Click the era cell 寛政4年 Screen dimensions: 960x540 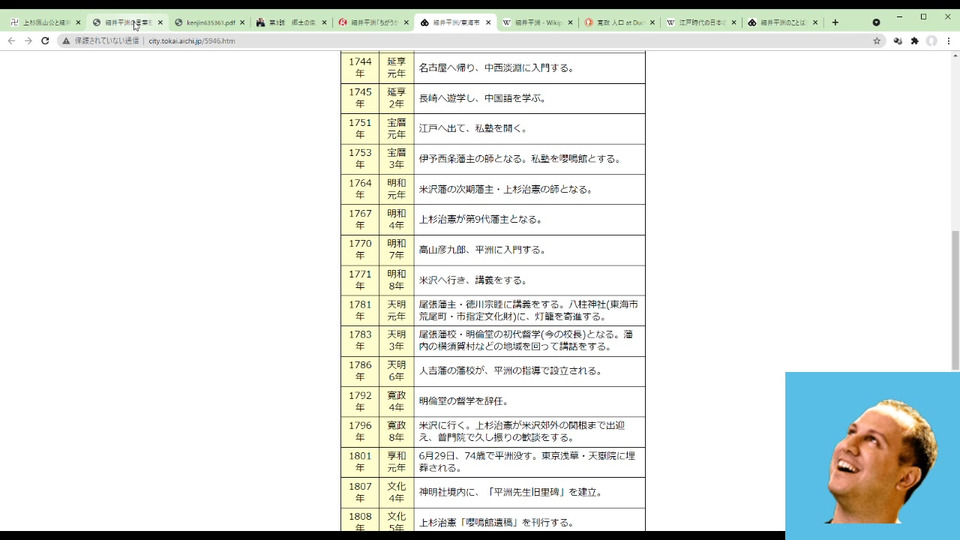pos(396,401)
